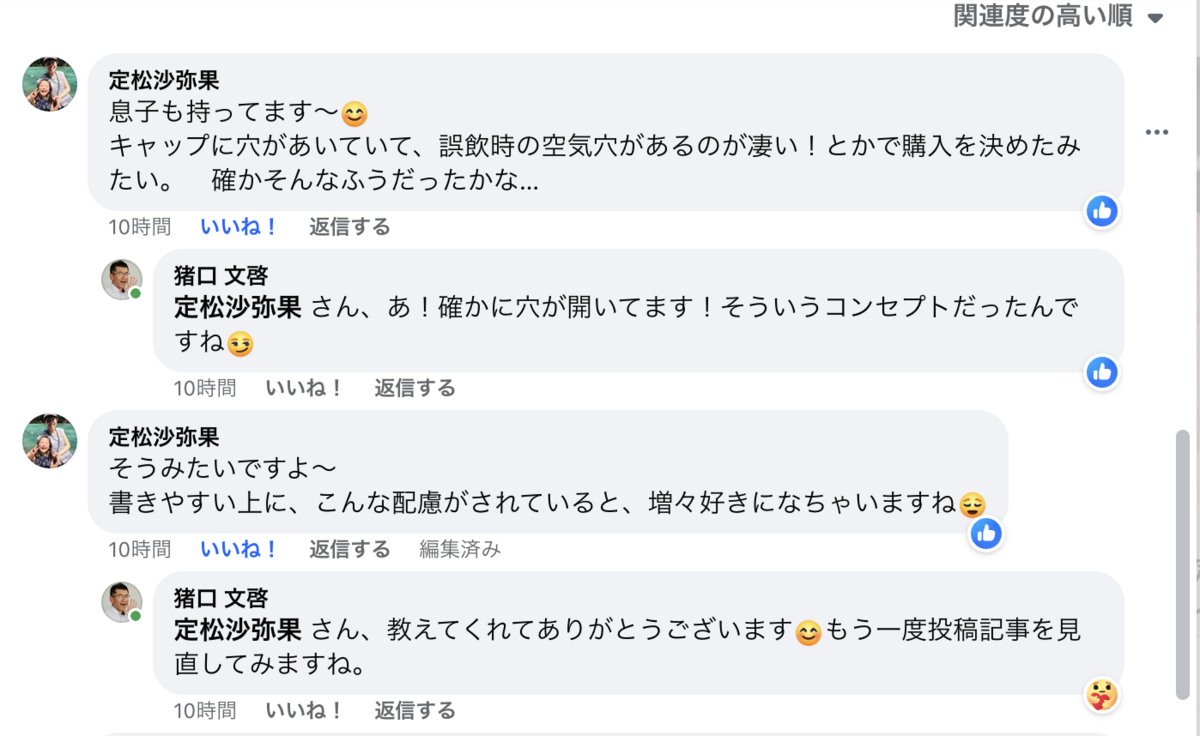Click the vertical scrollbar thumb on the right

coord(1183,560)
